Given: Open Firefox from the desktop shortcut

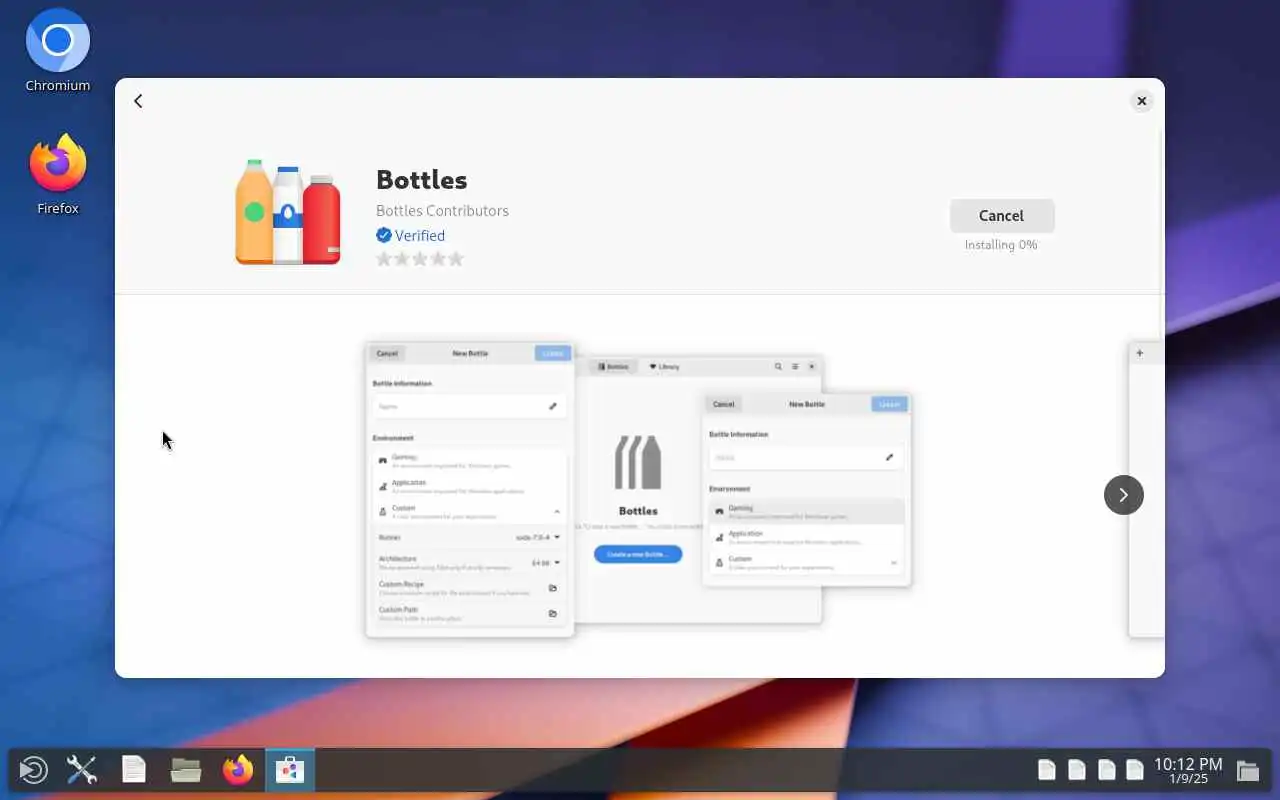Looking at the screenshot, I should pos(58,174).
